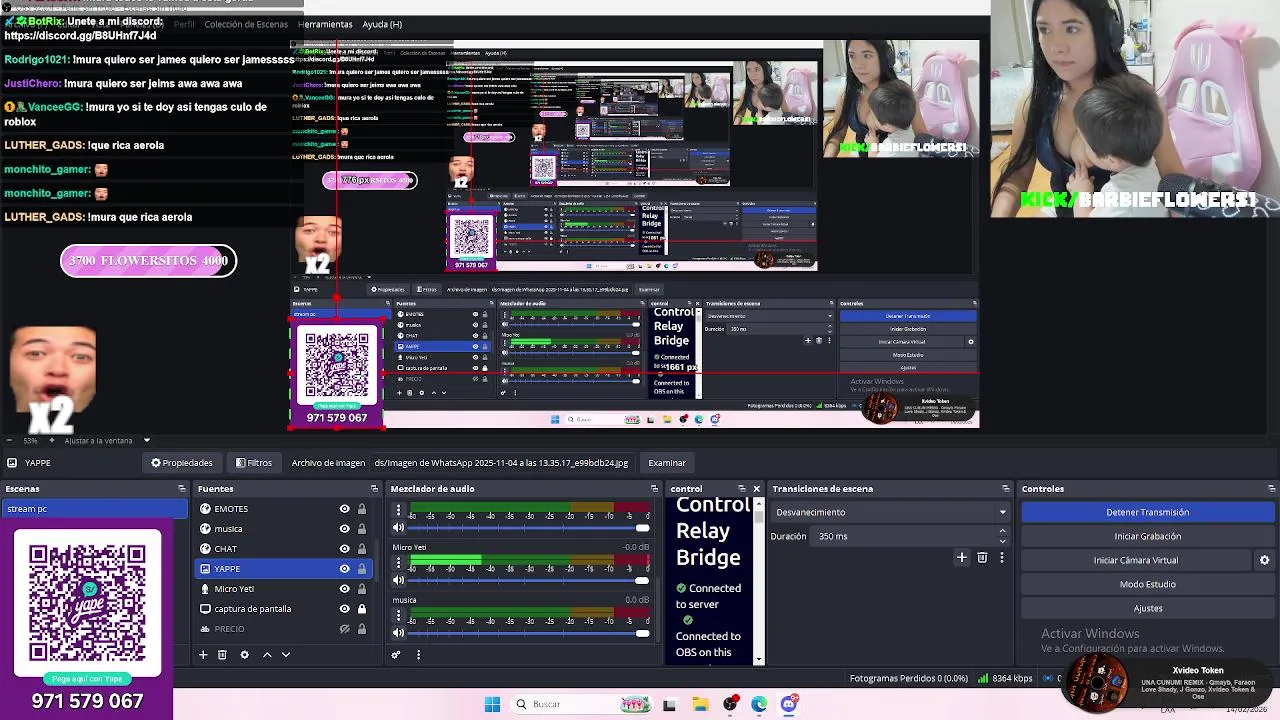Image resolution: width=1280 pixels, height=720 pixels.
Task: Open File Explorer from the taskbar
Action: pyautogui.click(x=700, y=704)
